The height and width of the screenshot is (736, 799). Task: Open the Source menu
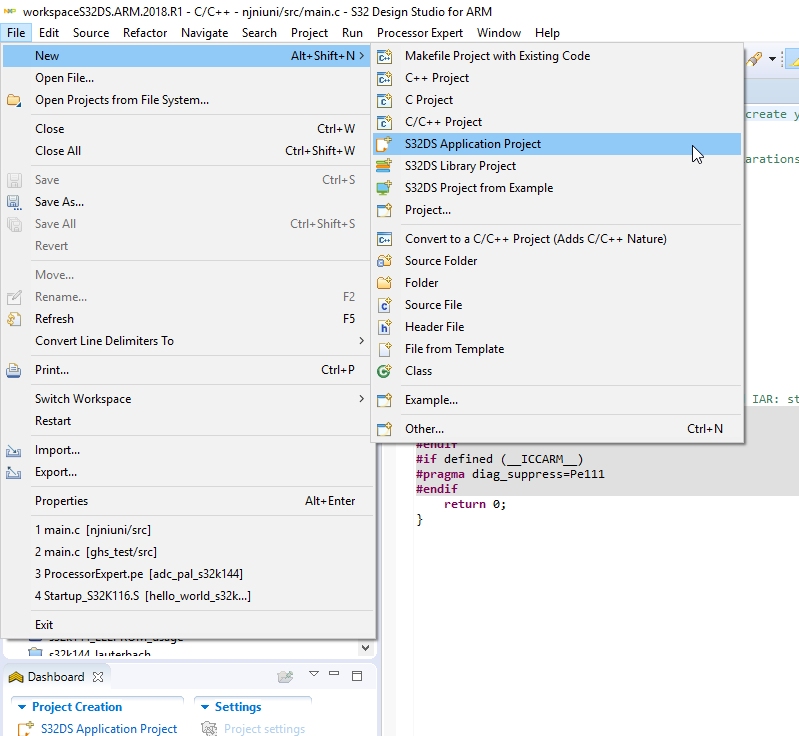(x=91, y=33)
